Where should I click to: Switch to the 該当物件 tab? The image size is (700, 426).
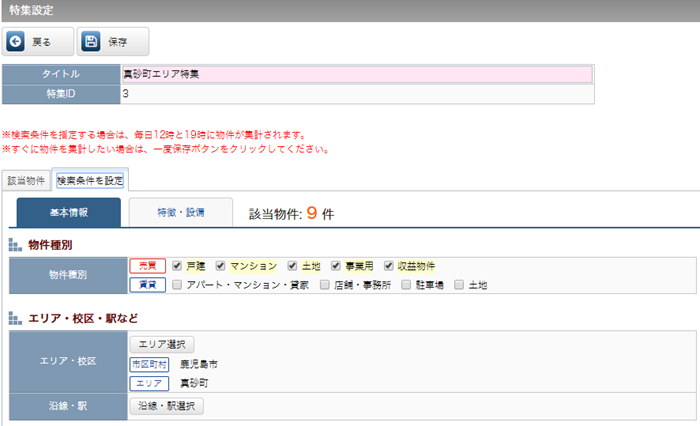pyautogui.click(x=26, y=180)
